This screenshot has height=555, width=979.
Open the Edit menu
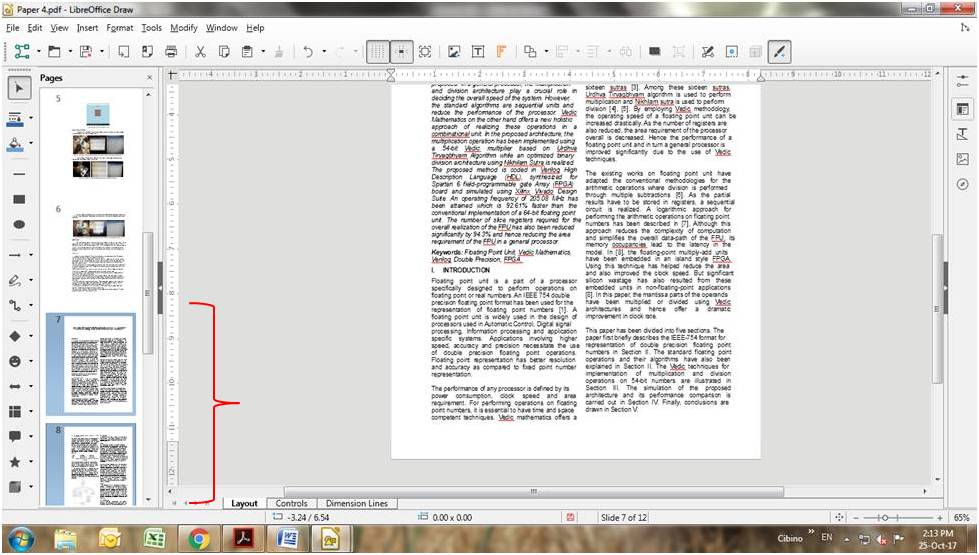[35, 28]
